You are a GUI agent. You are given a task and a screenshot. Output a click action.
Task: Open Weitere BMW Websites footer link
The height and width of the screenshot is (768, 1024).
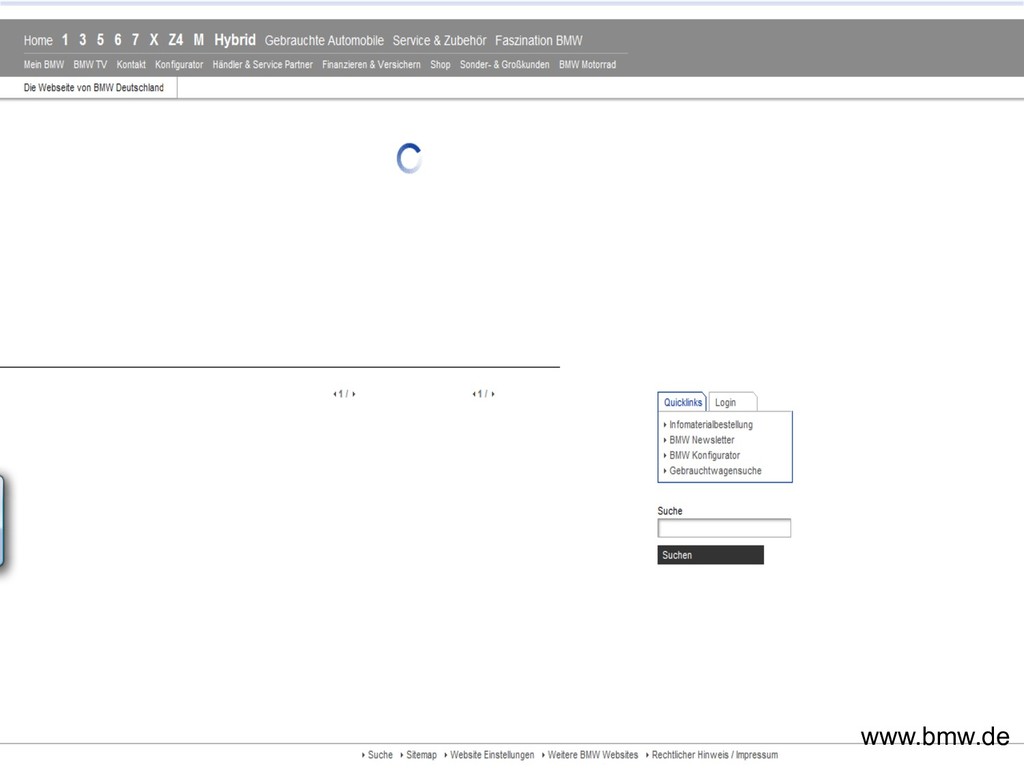[x=592, y=755]
